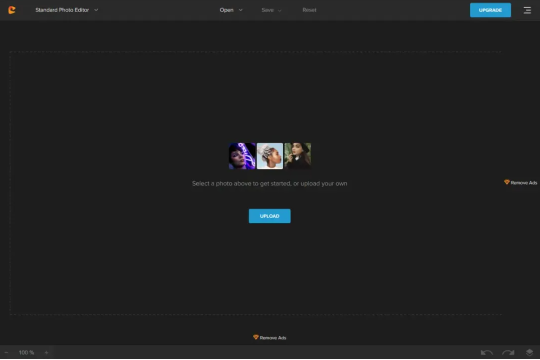Click the orange app logo

12,10
